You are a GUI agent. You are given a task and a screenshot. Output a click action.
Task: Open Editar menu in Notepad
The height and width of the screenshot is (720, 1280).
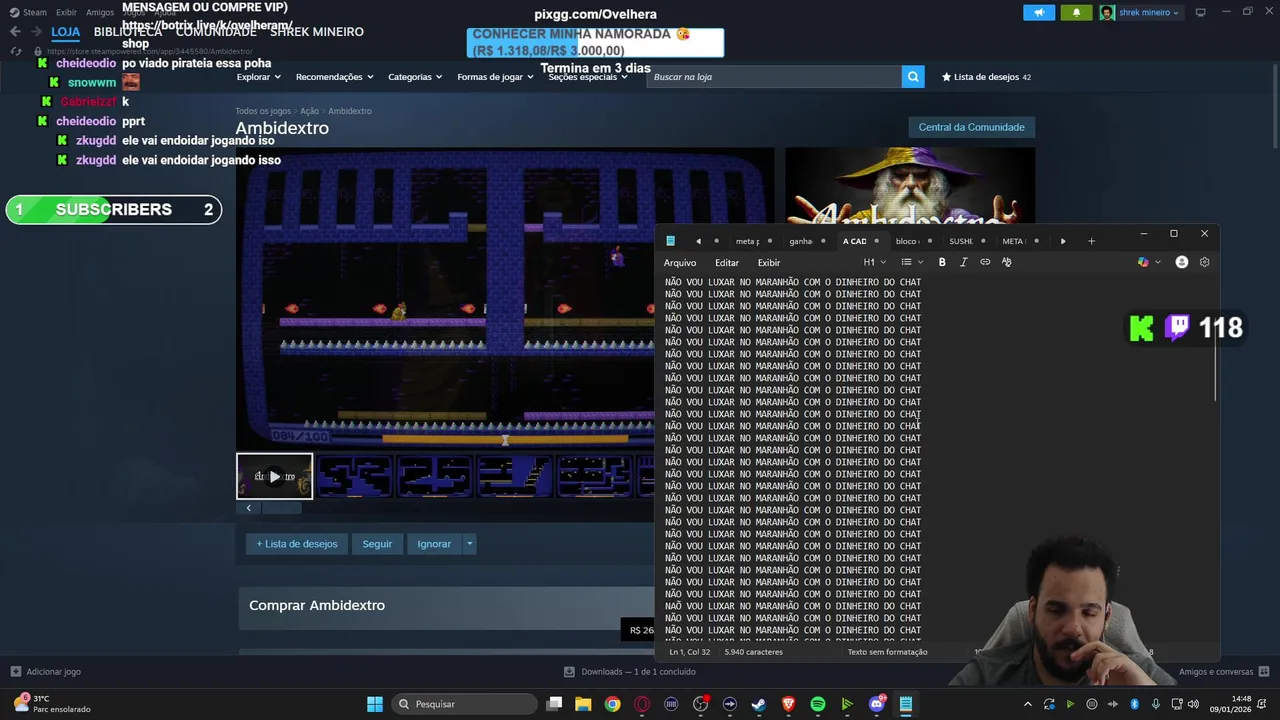click(727, 263)
